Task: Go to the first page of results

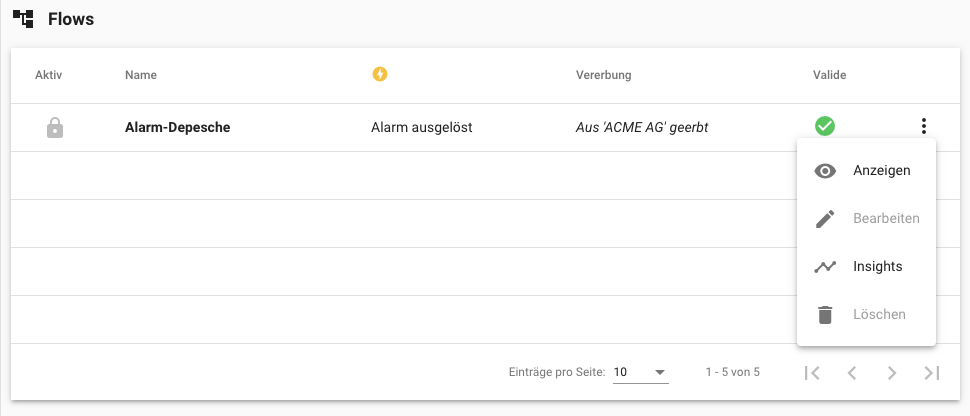Action: point(812,373)
